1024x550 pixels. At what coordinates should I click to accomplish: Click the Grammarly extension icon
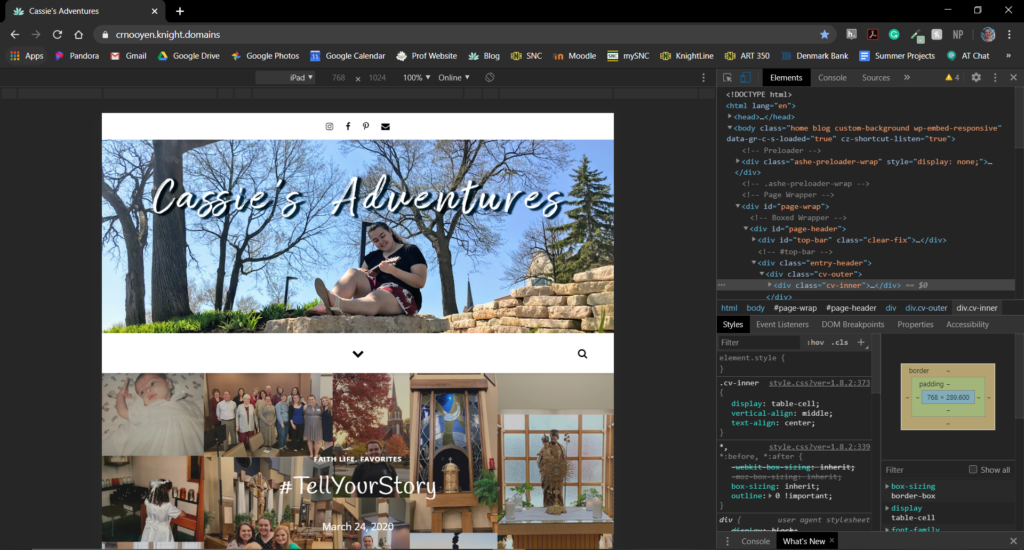[893, 34]
